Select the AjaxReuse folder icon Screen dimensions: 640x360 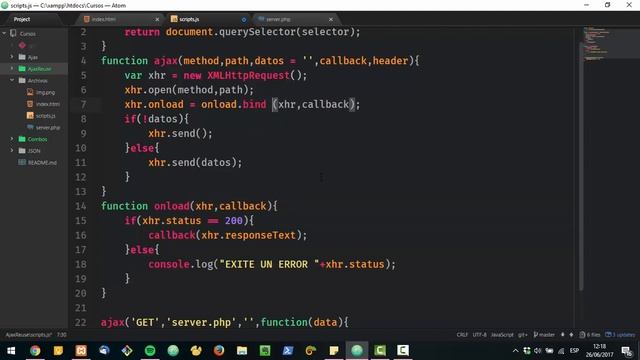coord(22,69)
